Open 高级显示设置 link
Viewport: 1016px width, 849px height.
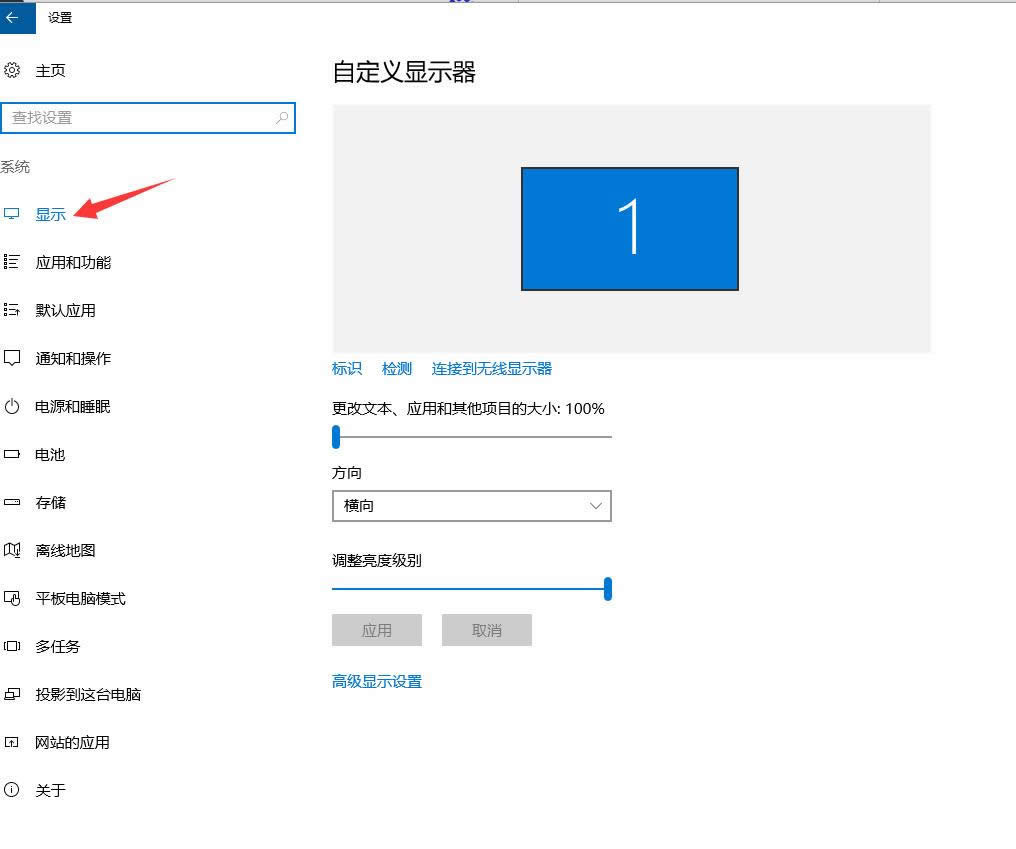tap(377, 681)
